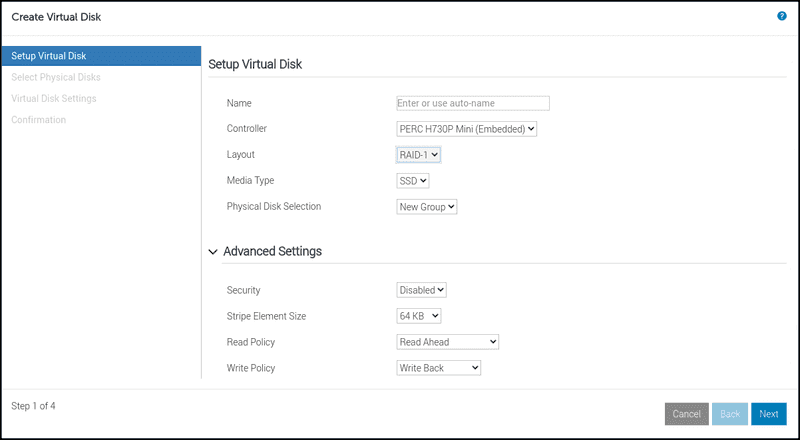Expand the Read Policy Read Ahead dropdown
Image resolution: width=800 pixels, height=440 pixels.
coord(447,342)
